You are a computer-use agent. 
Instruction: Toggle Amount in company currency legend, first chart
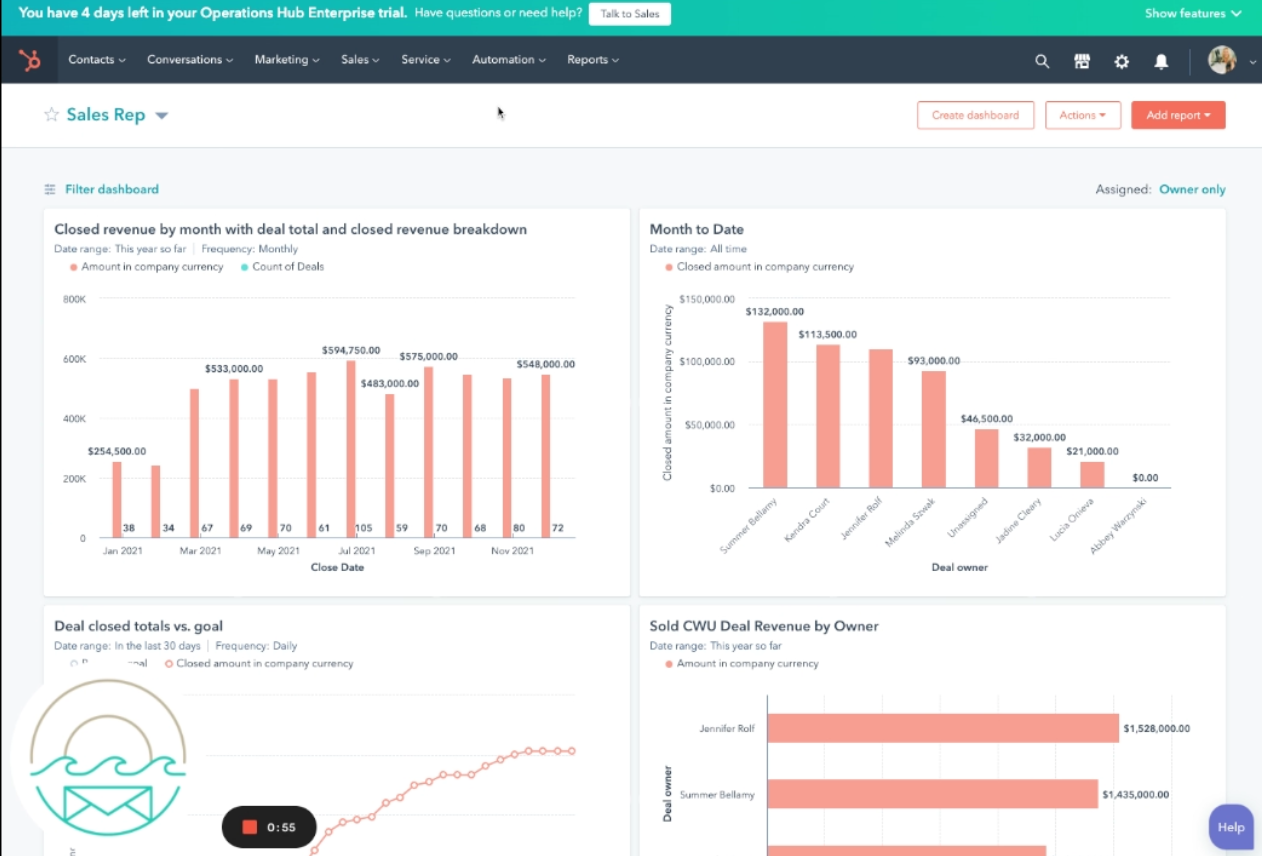(x=147, y=267)
